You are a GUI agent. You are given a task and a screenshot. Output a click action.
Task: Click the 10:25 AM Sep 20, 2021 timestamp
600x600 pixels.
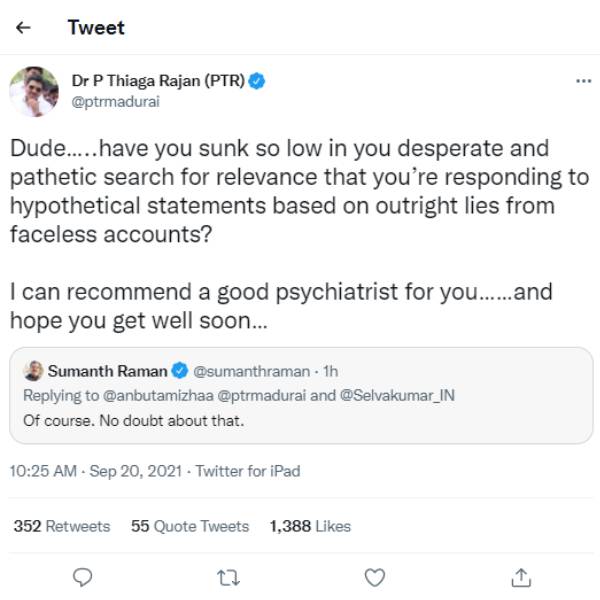click(95, 470)
